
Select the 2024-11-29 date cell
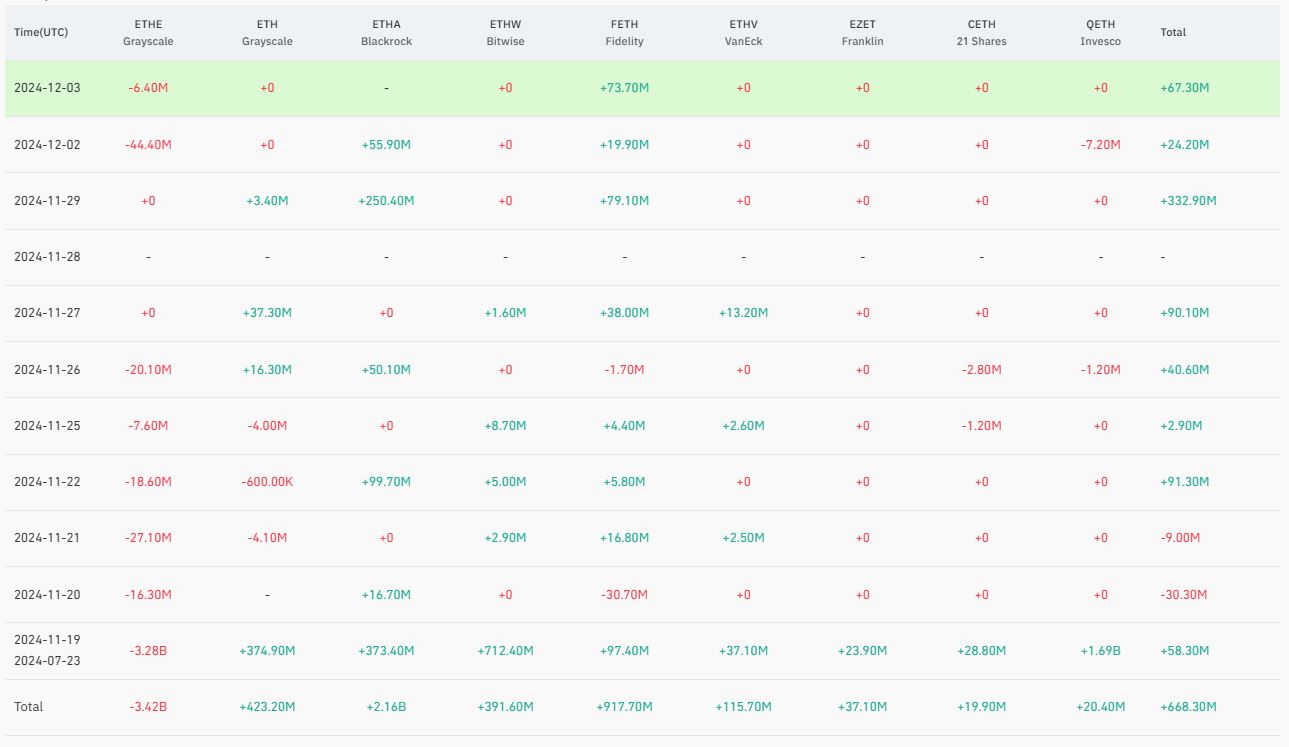47,201
